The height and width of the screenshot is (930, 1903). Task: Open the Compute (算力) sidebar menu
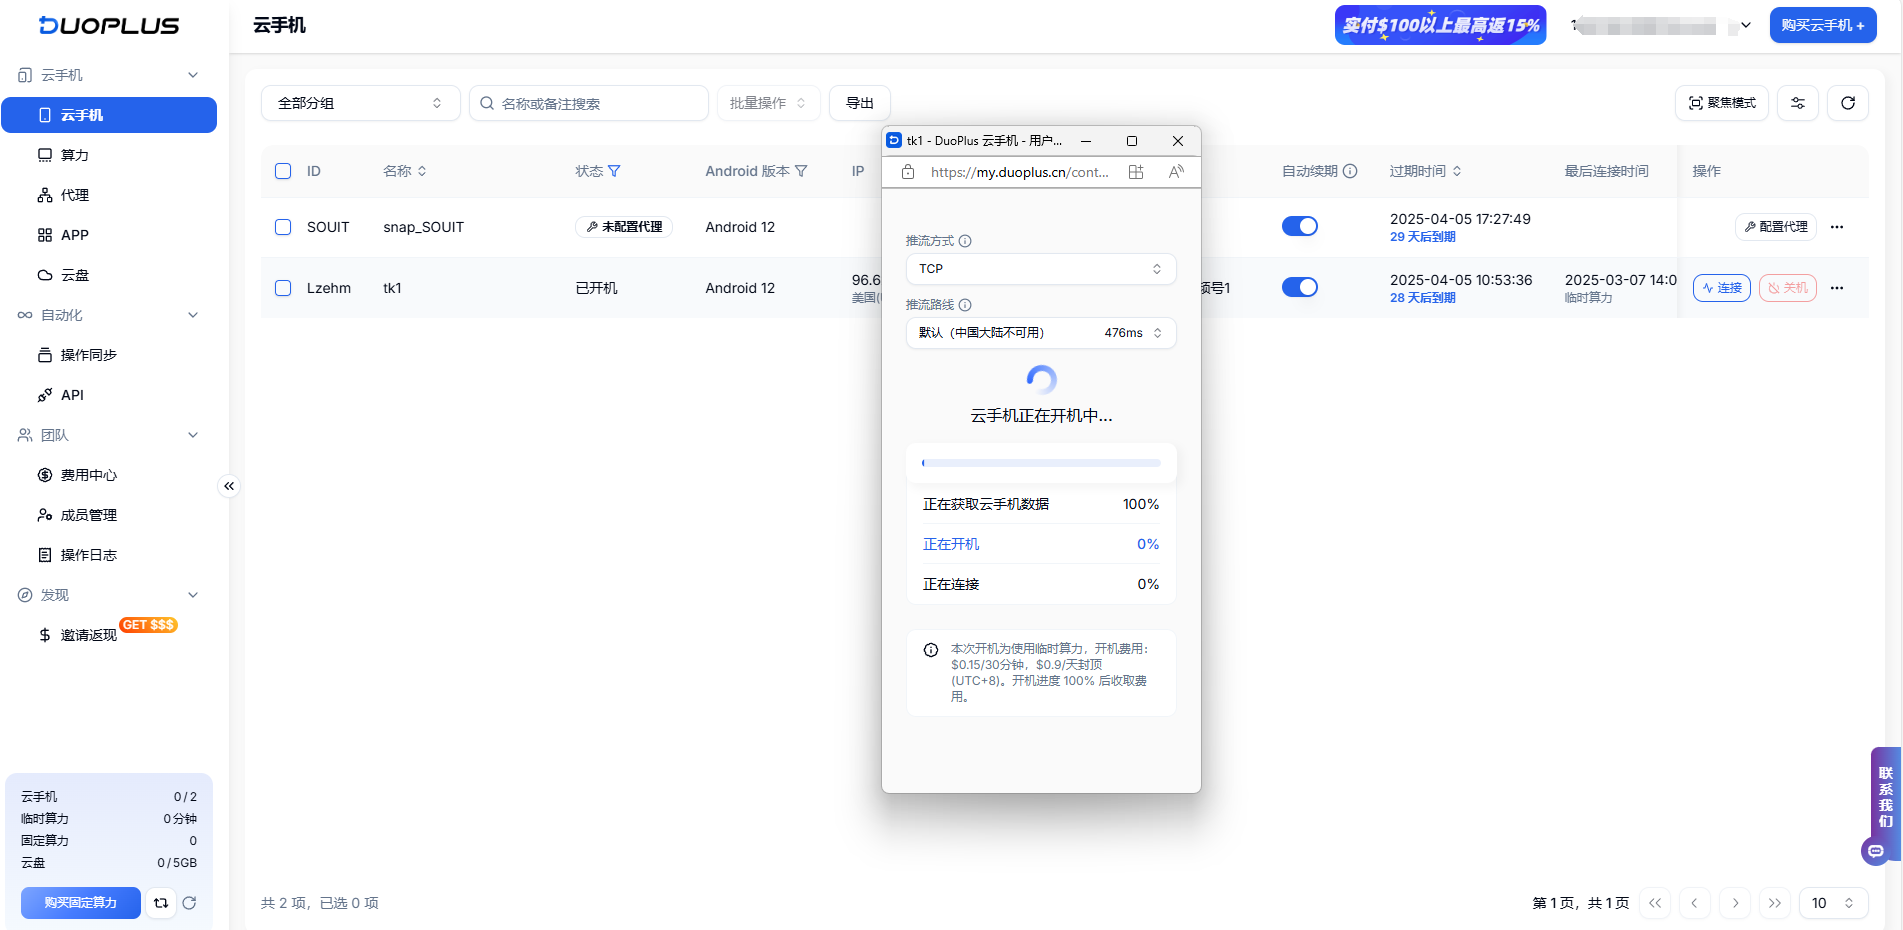coord(109,155)
